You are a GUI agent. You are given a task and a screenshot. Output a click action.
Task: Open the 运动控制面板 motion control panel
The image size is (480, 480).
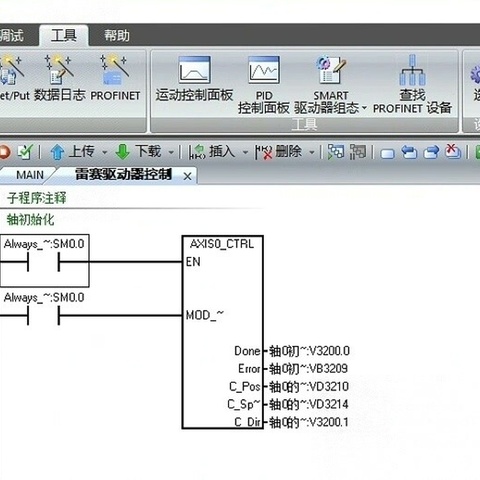[x=194, y=79]
